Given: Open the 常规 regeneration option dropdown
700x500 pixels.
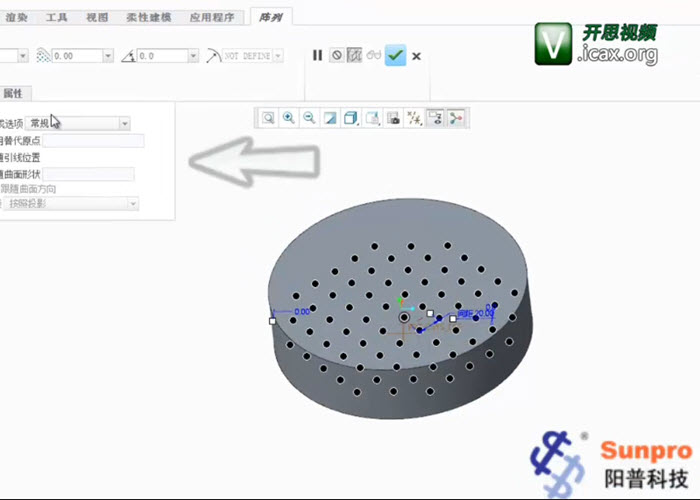Looking at the screenshot, I should pos(78,123).
